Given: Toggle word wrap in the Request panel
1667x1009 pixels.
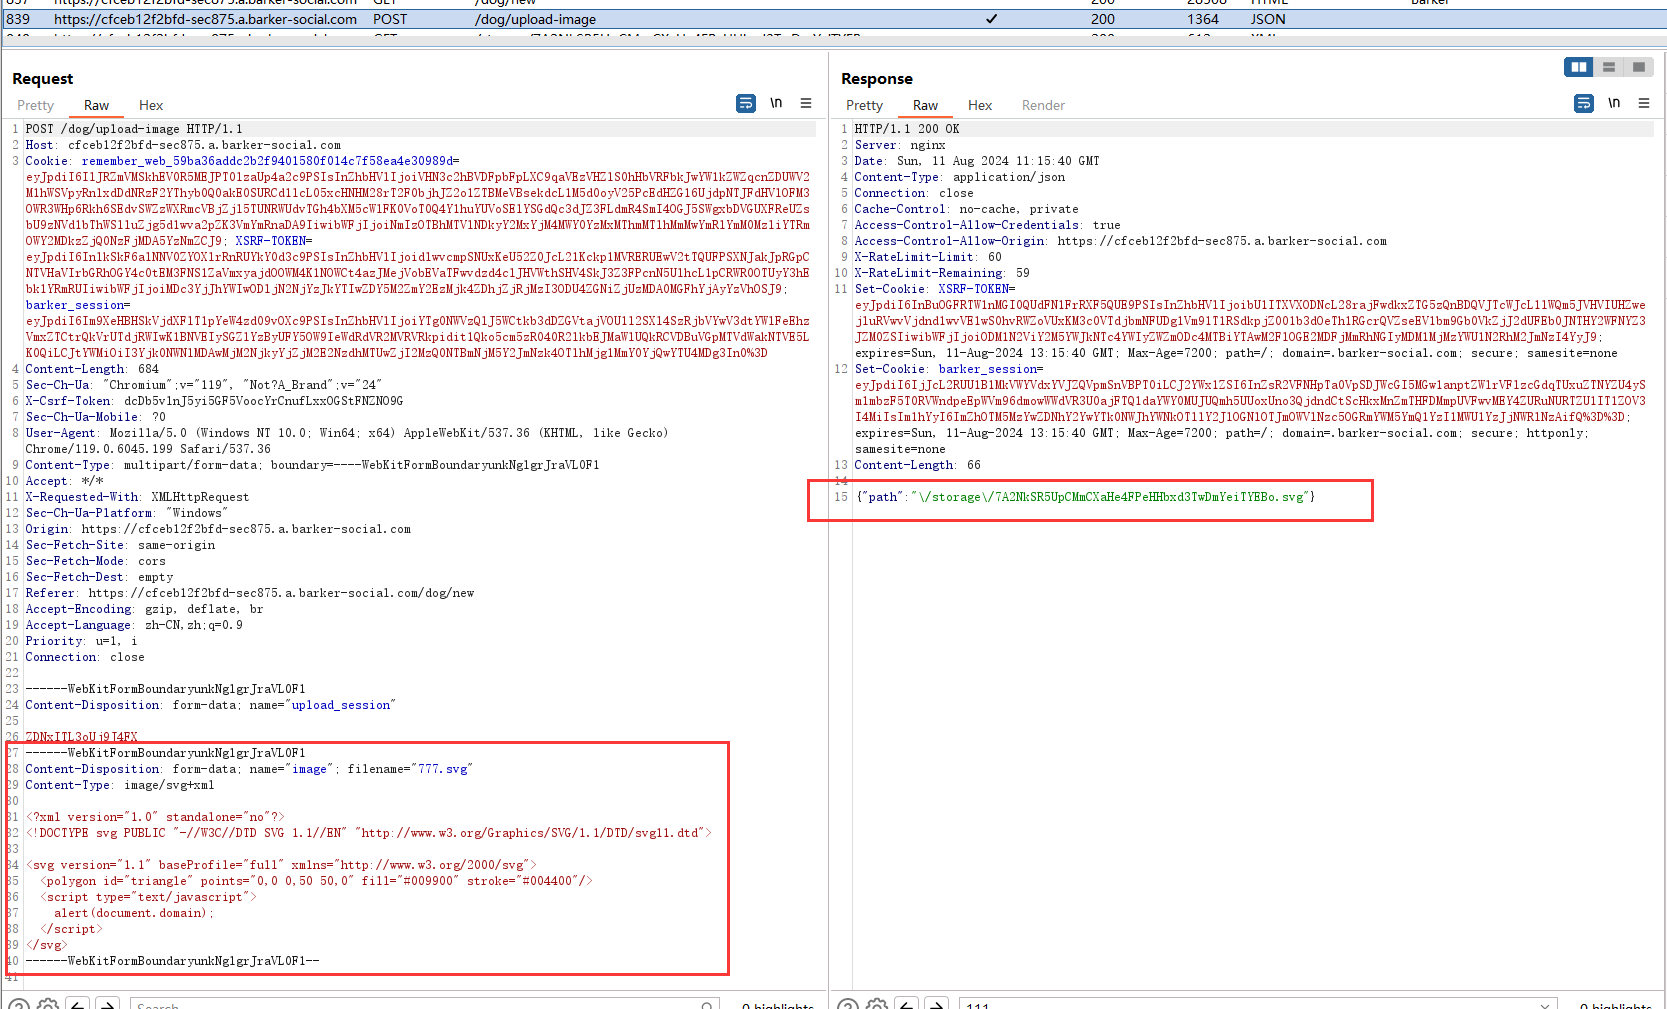Looking at the screenshot, I should coord(746,103).
